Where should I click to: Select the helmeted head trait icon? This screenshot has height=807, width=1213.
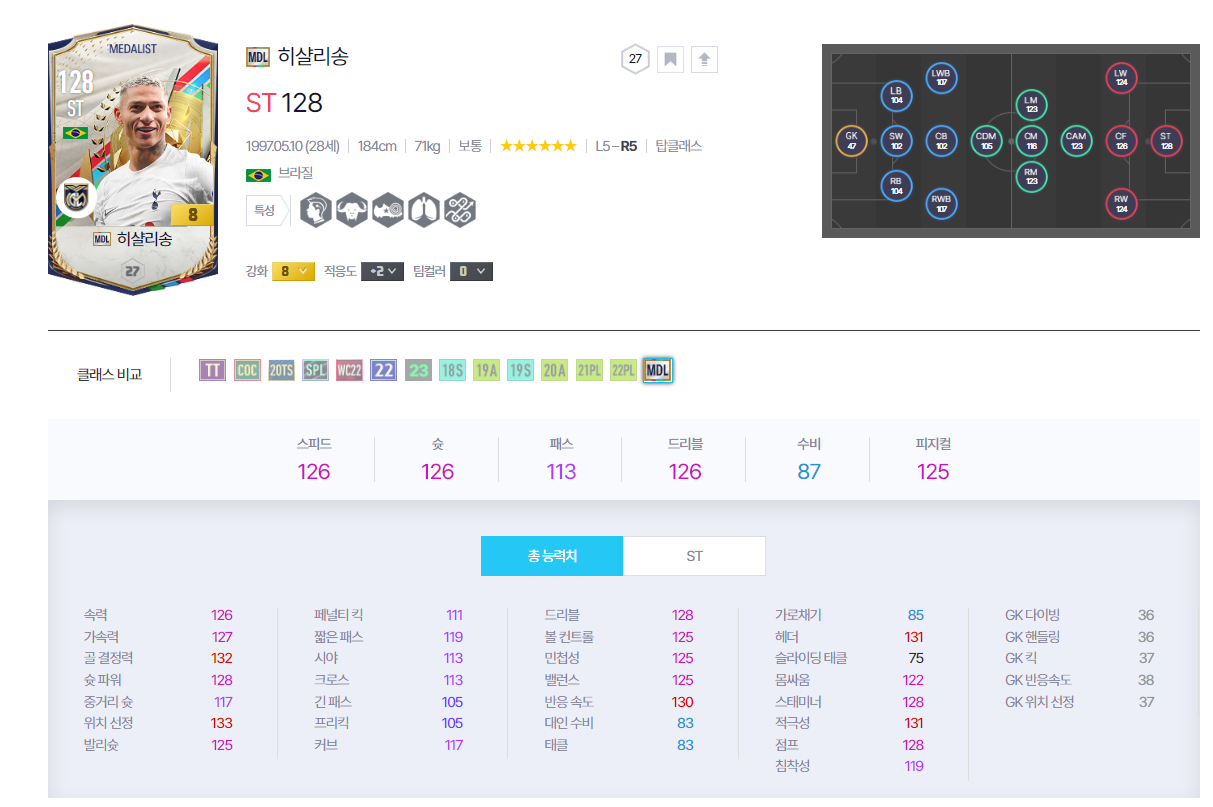point(315,209)
